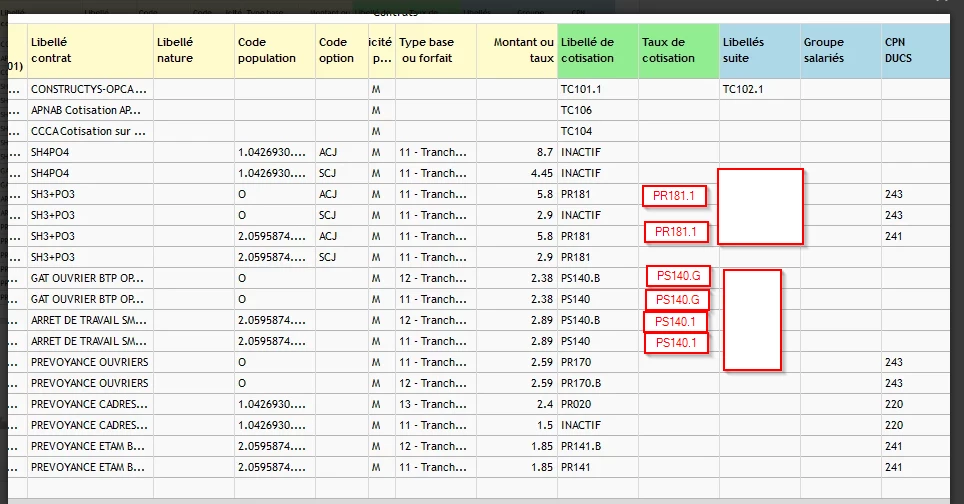Click the 'Libellé nature' column header
The image size is (964, 504).
(x=194, y=50)
